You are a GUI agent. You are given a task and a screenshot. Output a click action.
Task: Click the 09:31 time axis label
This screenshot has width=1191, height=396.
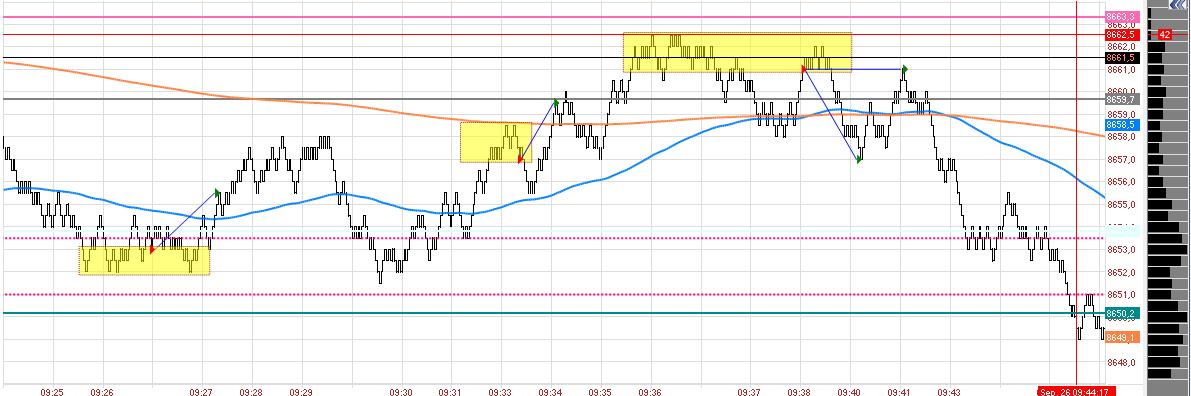click(x=450, y=392)
